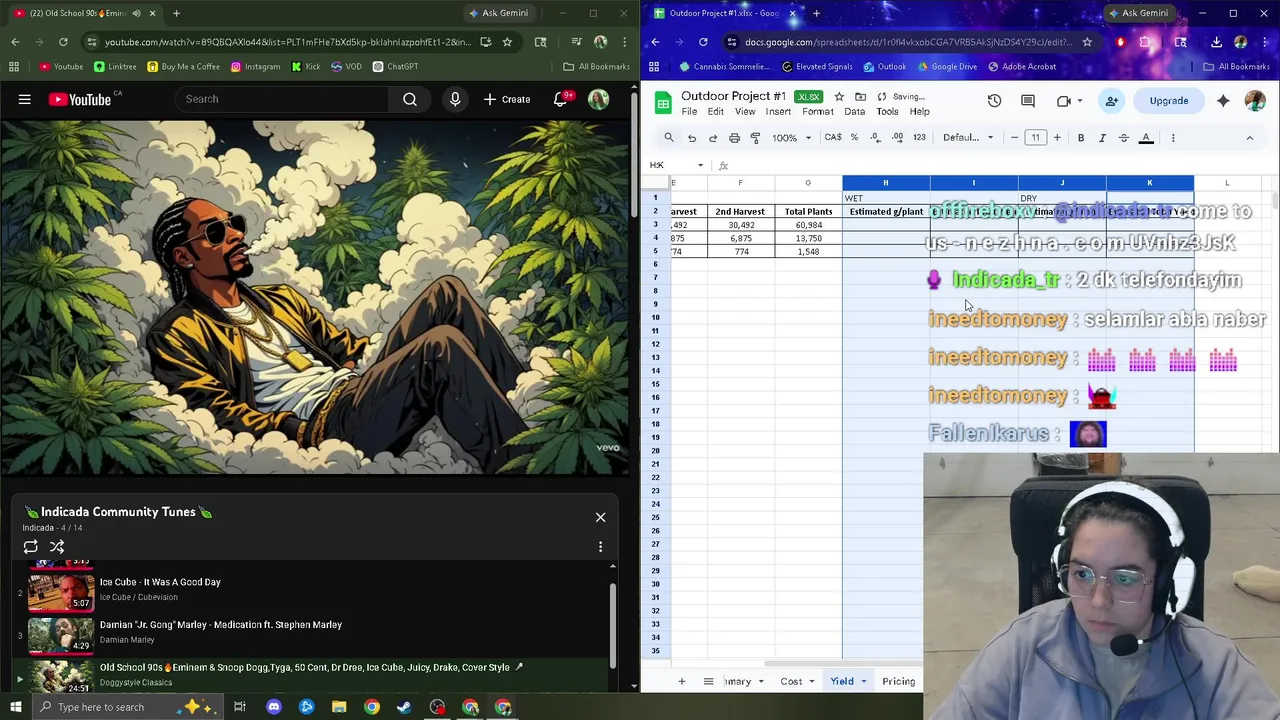Viewport: 1280px width, 720px height.
Task: Close the Indicada Community Tunes playlist panel
Action: coord(600,517)
